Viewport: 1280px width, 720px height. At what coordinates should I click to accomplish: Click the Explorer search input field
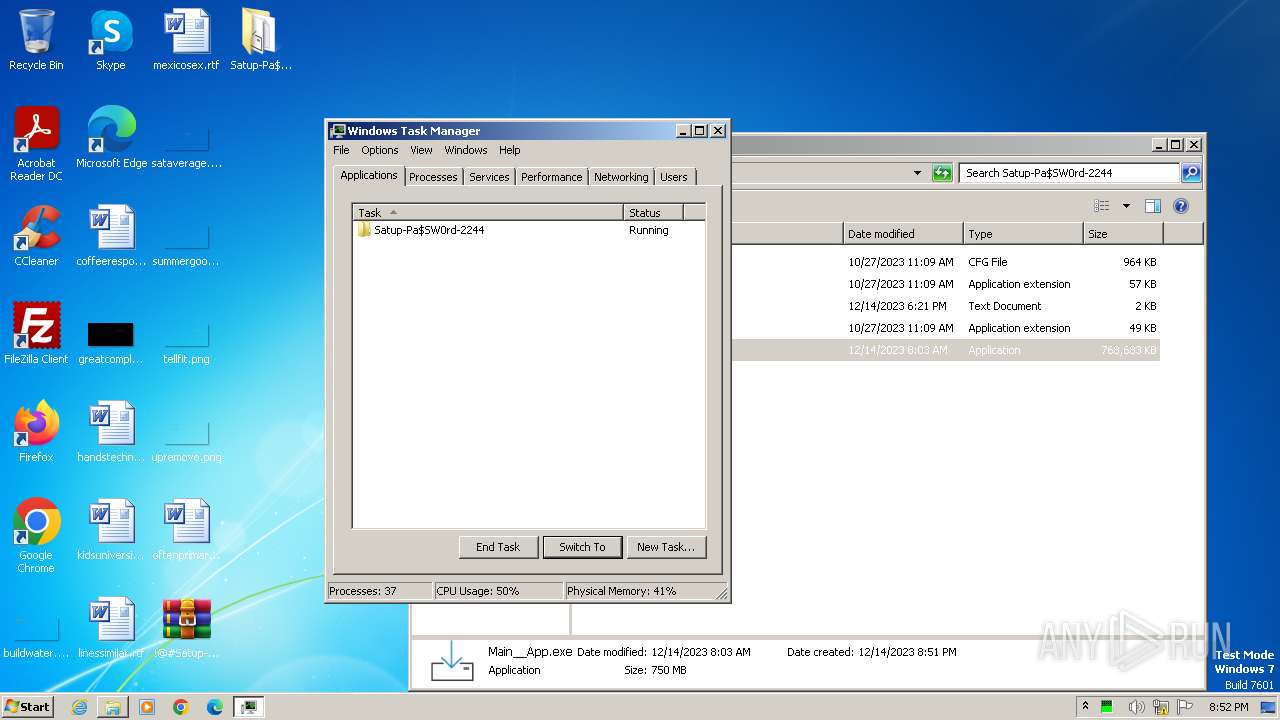1069,173
